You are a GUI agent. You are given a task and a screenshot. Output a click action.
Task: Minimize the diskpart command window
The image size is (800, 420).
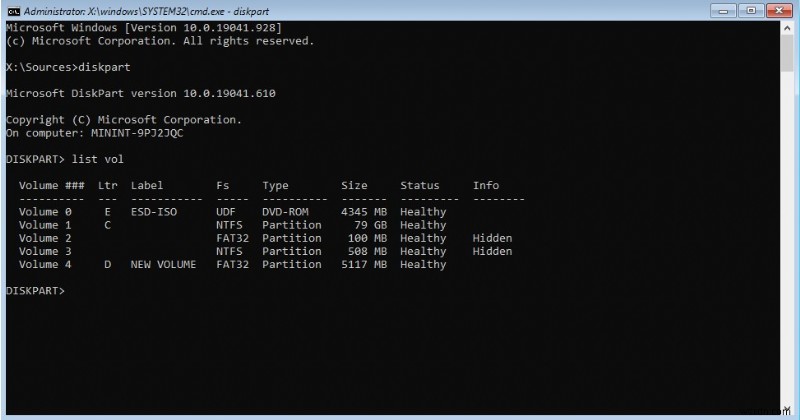722,10
